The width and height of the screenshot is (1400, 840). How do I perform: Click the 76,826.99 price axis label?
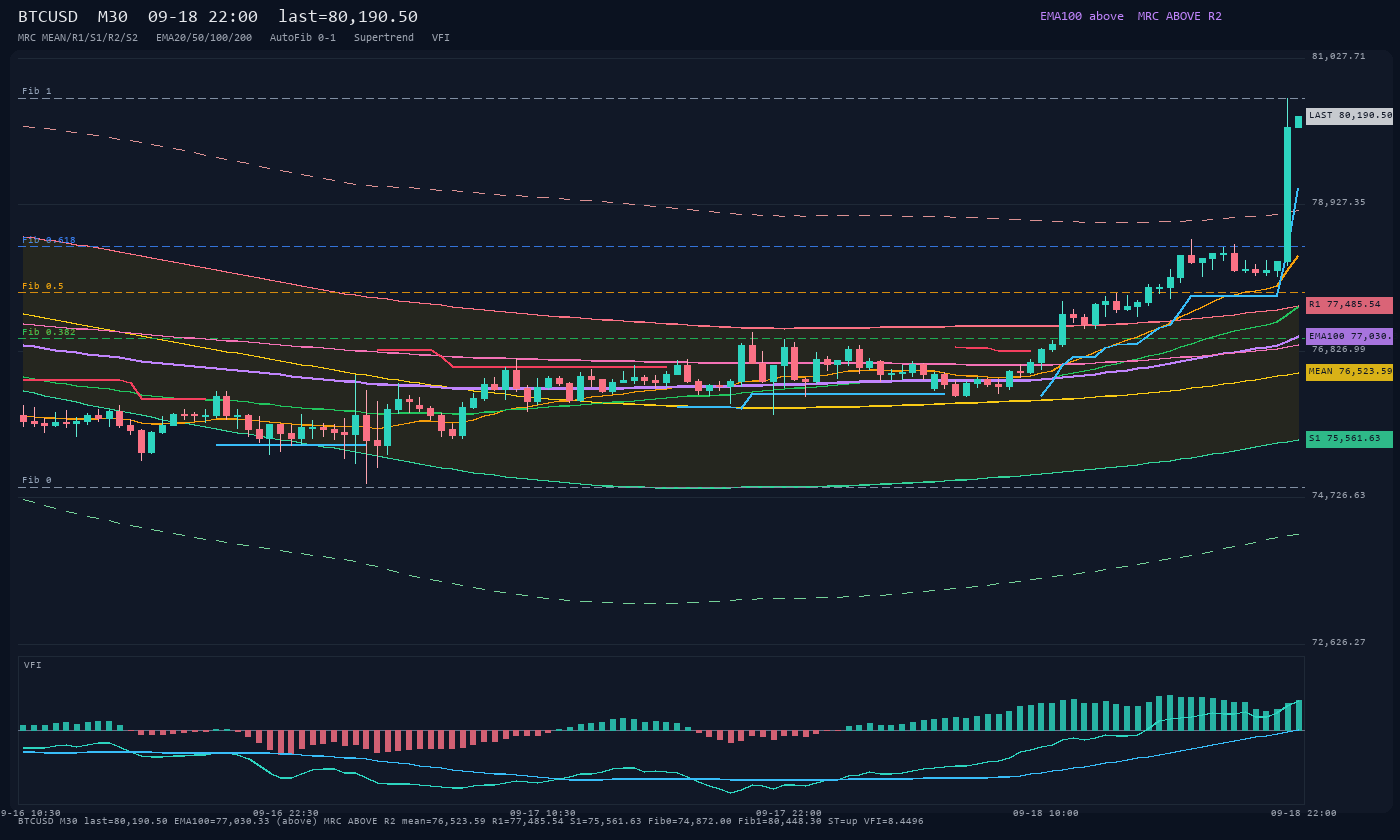point(1338,349)
